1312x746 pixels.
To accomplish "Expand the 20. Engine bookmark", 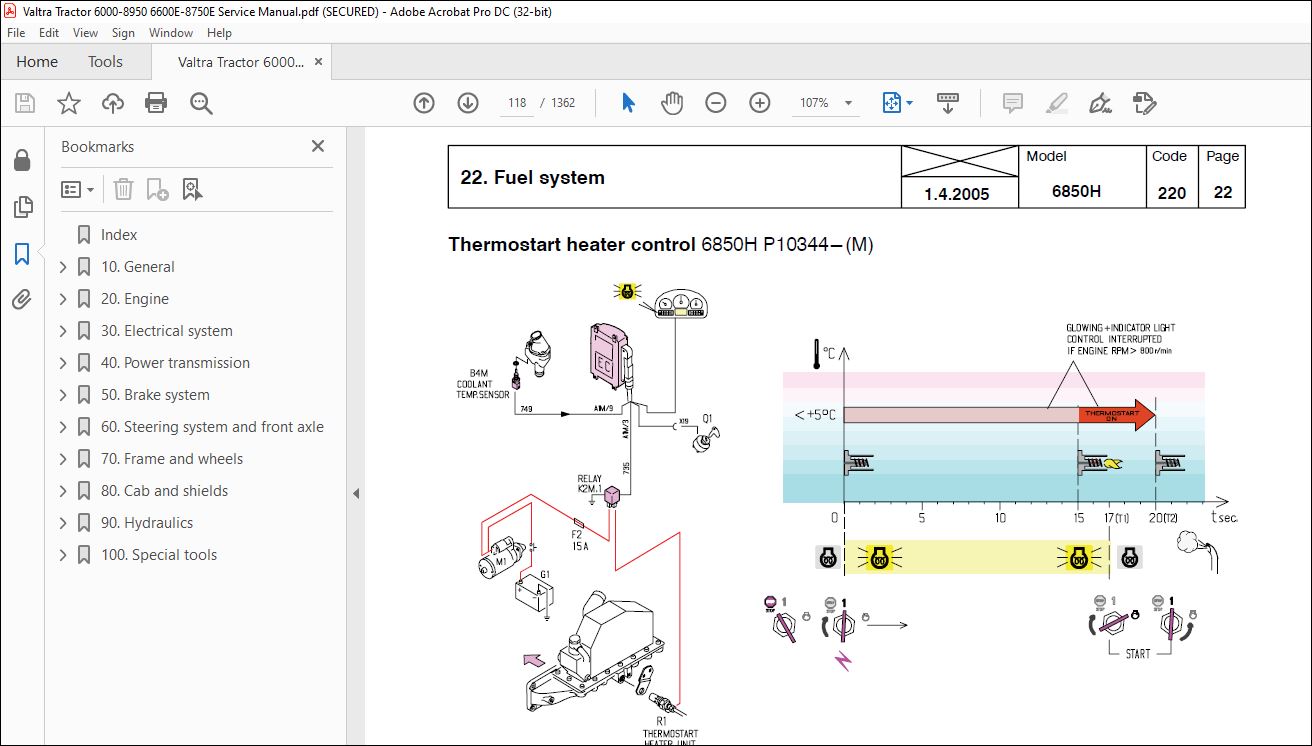I will click(x=64, y=299).
